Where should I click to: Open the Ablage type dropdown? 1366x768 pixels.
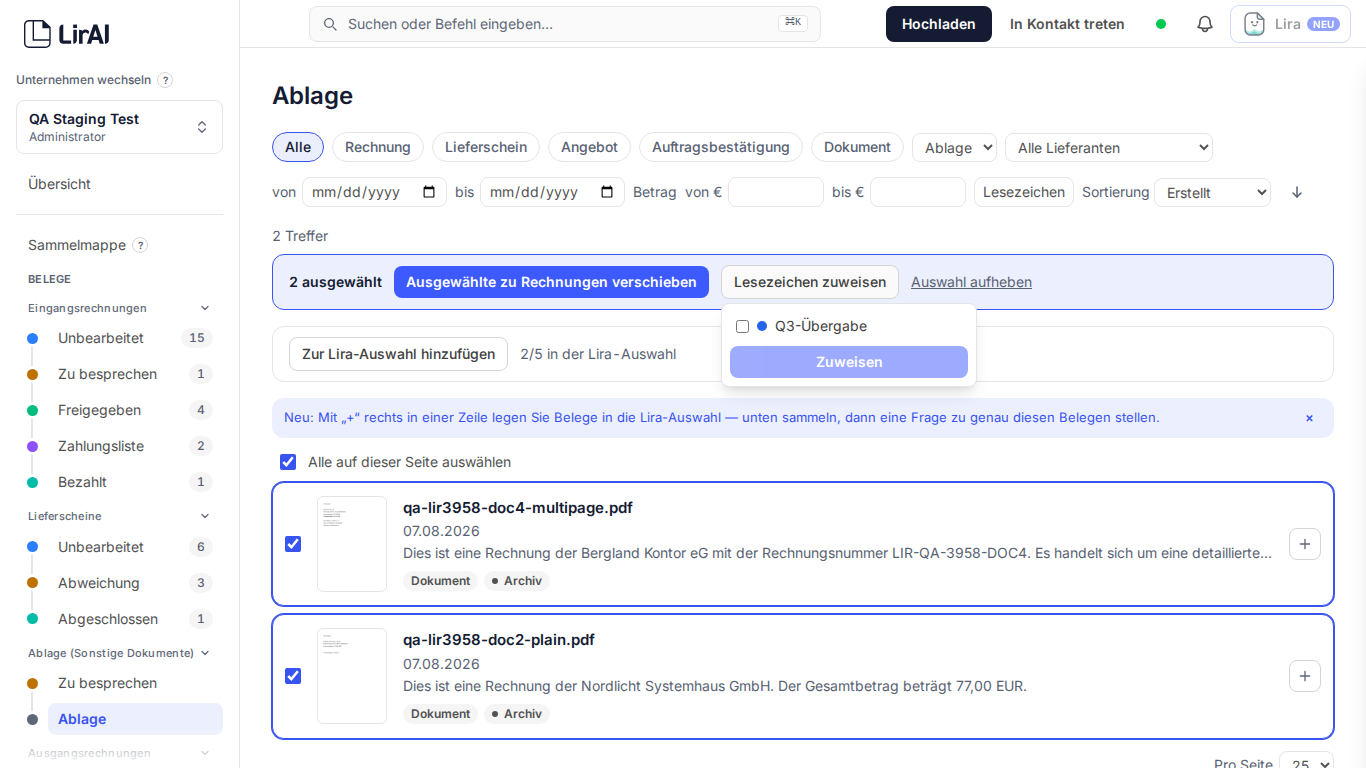coord(954,148)
